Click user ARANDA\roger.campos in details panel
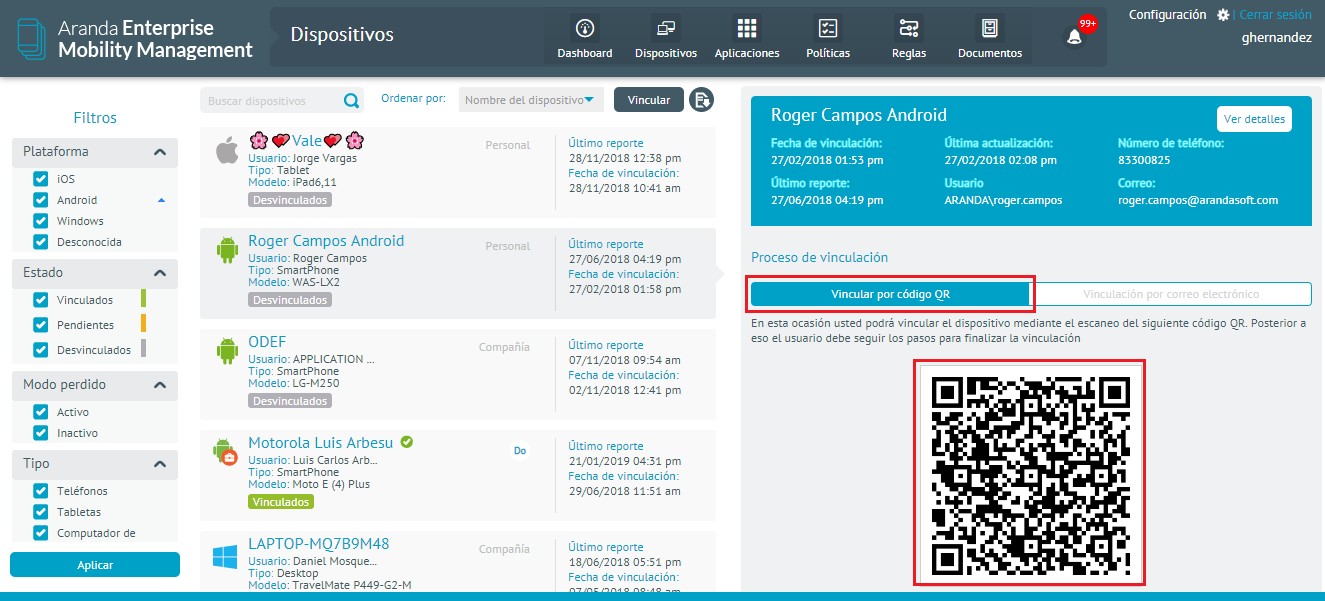1325x601 pixels. [x=1003, y=200]
